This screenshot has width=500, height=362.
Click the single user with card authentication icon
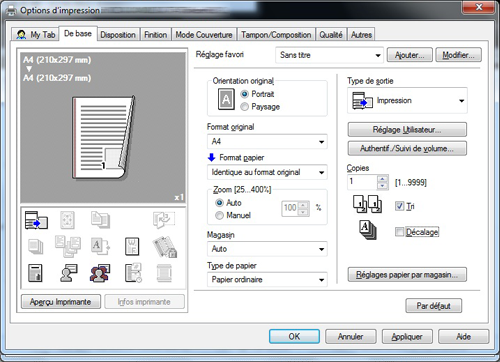69,273
